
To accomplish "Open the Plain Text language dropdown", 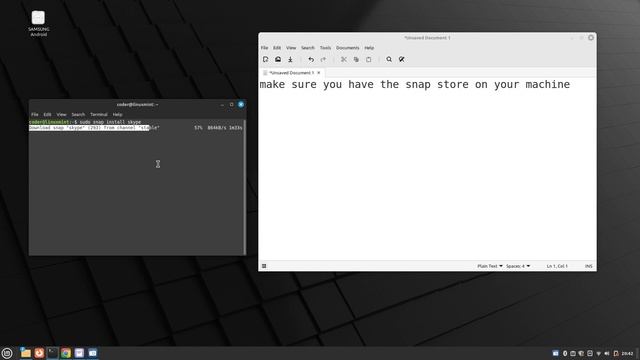I will tap(490, 266).
